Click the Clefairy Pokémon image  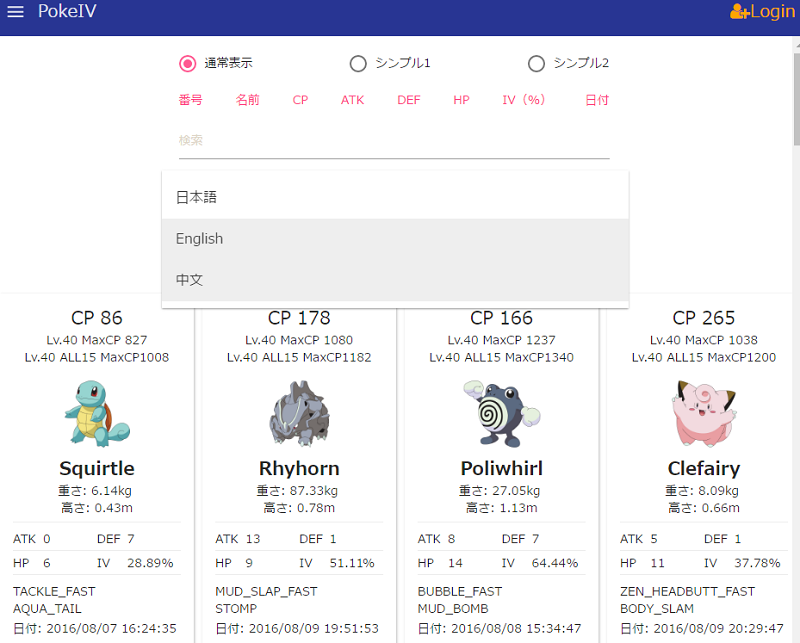point(702,413)
